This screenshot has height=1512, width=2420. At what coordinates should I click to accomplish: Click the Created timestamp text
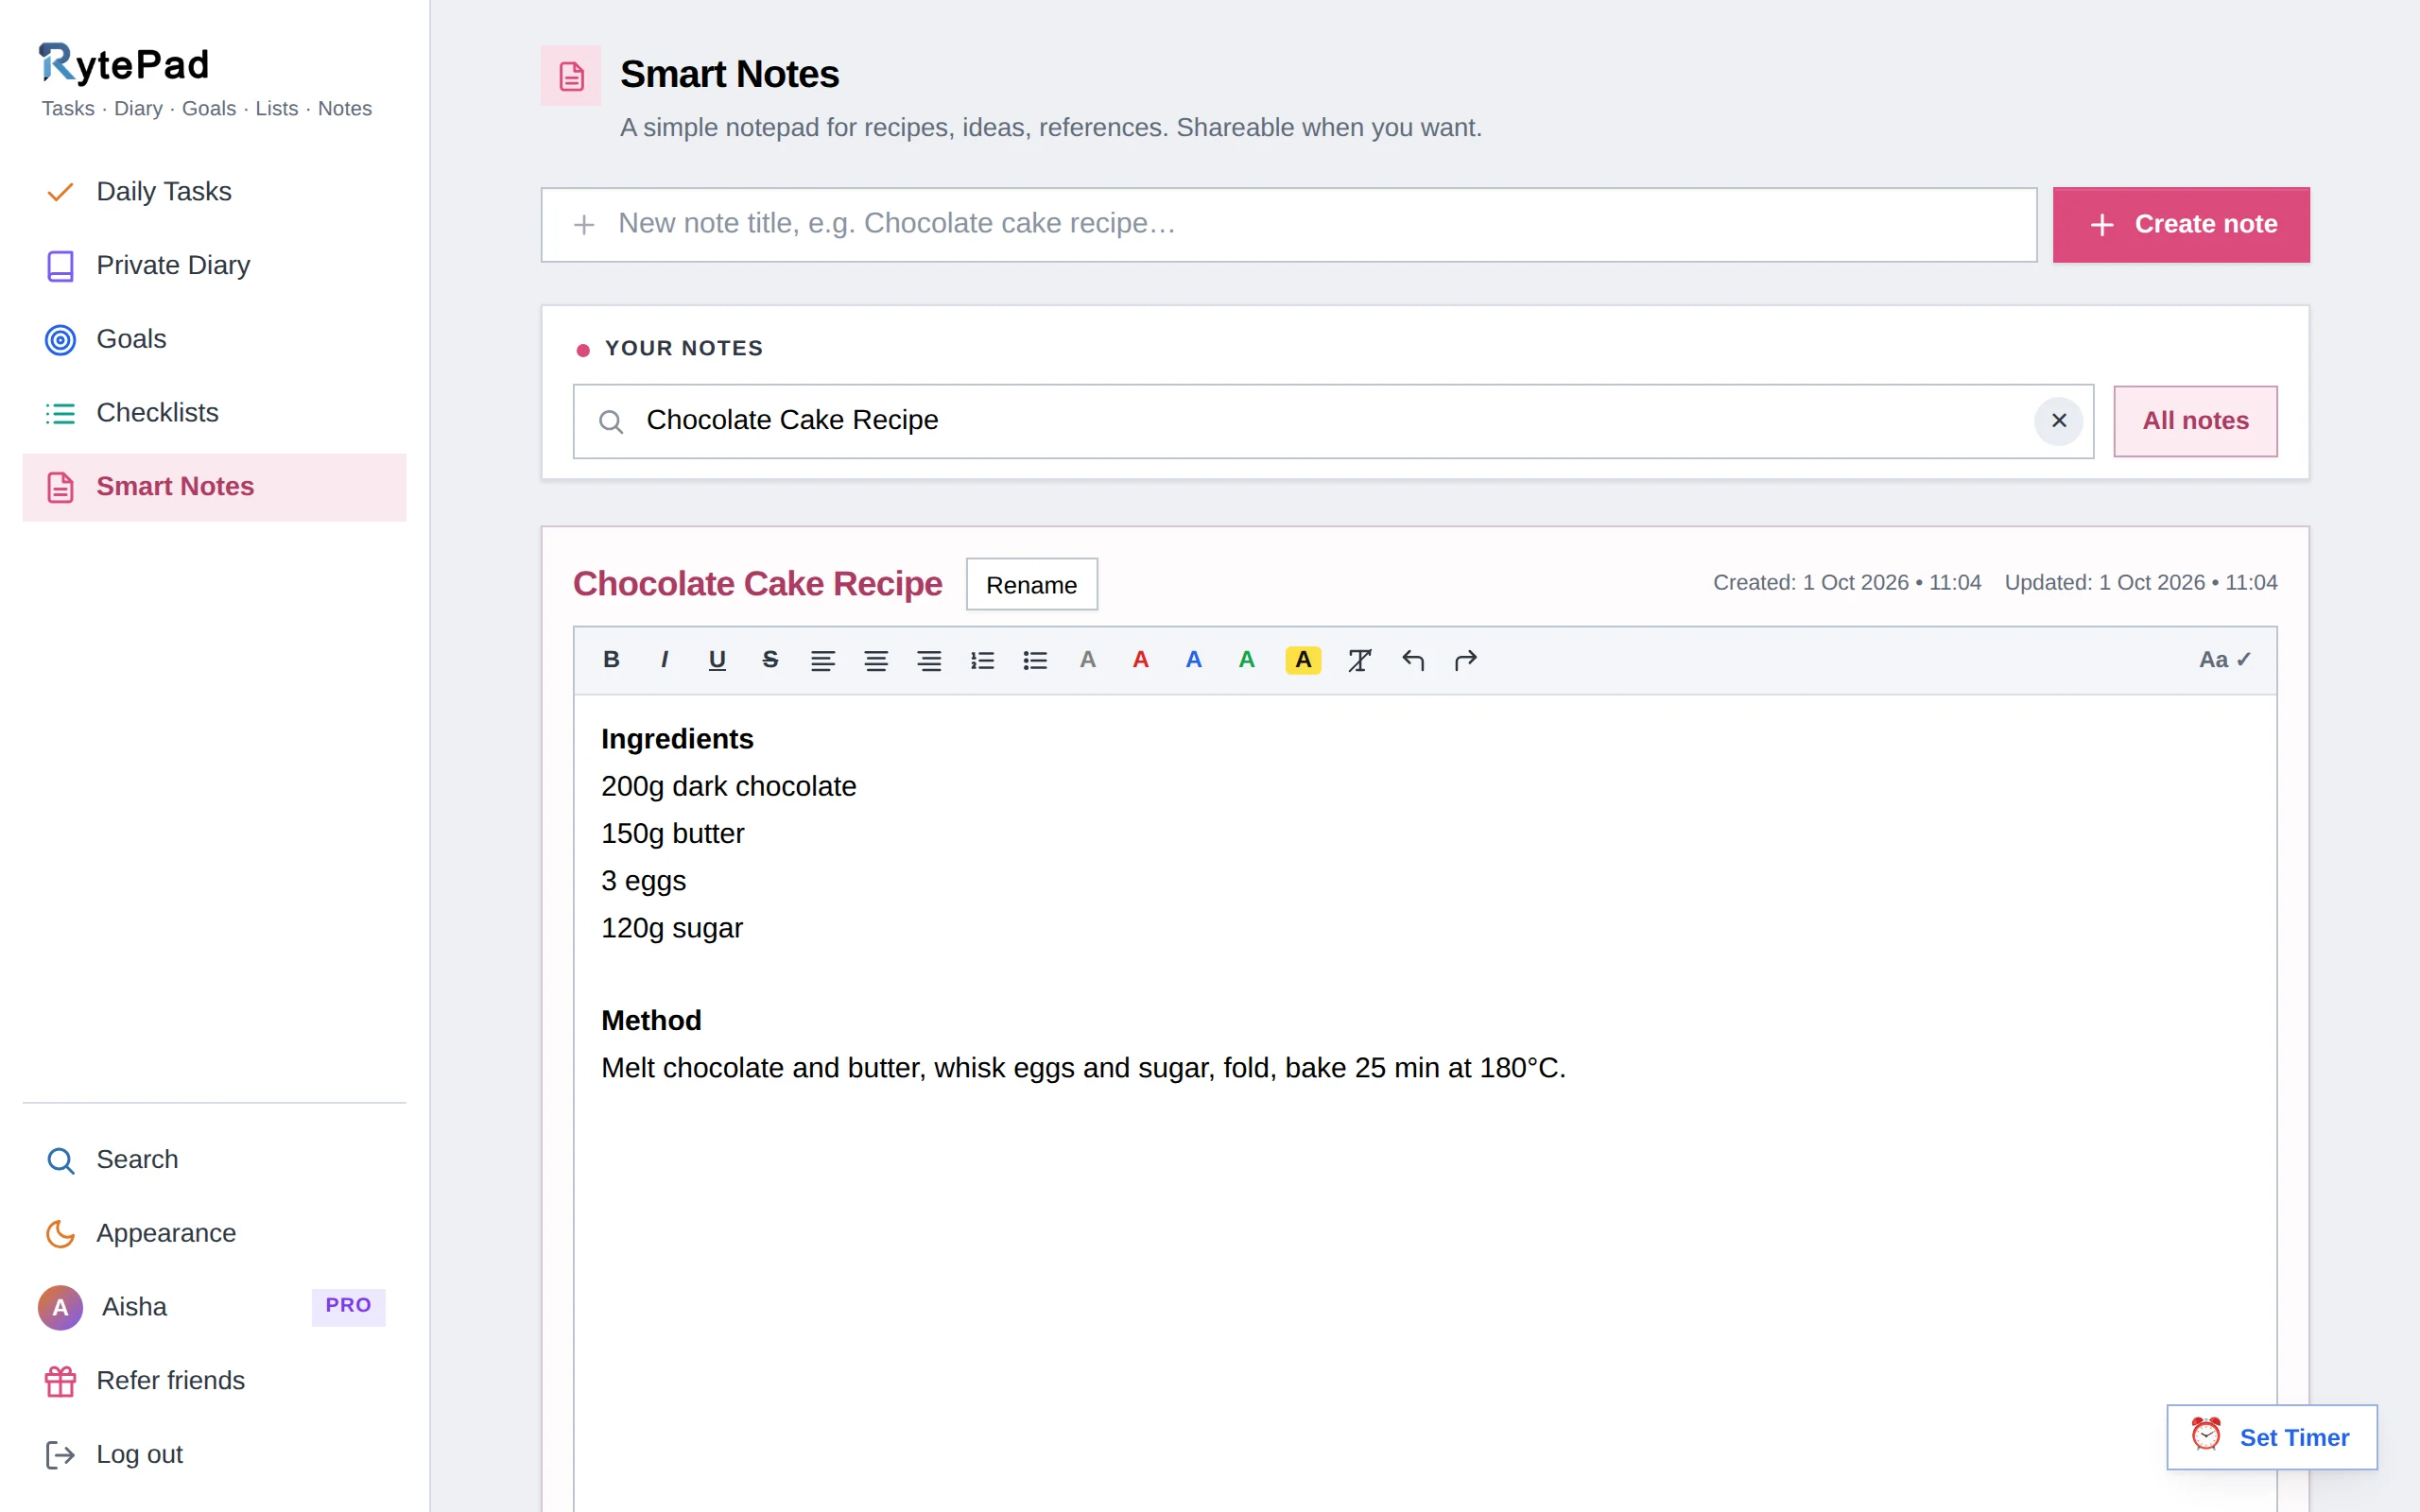(x=1846, y=583)
